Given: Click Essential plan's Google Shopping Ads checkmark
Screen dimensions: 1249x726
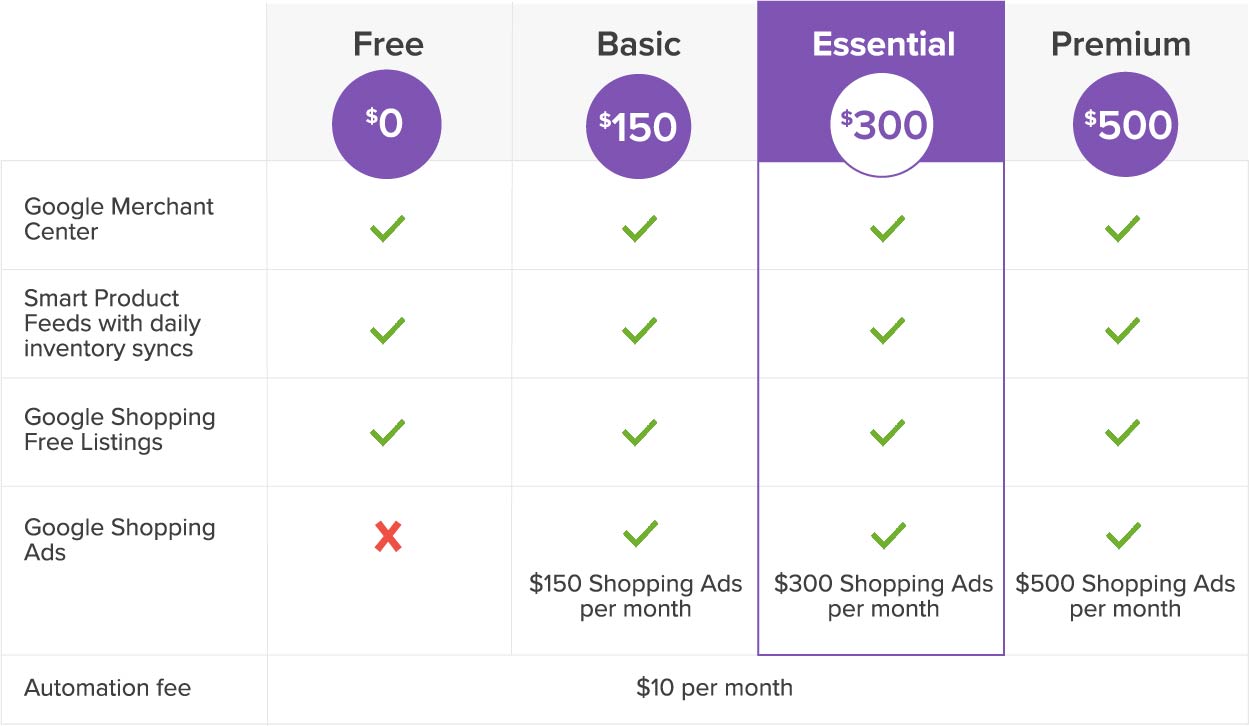Looking at the screenshot, I should point(887,534).
